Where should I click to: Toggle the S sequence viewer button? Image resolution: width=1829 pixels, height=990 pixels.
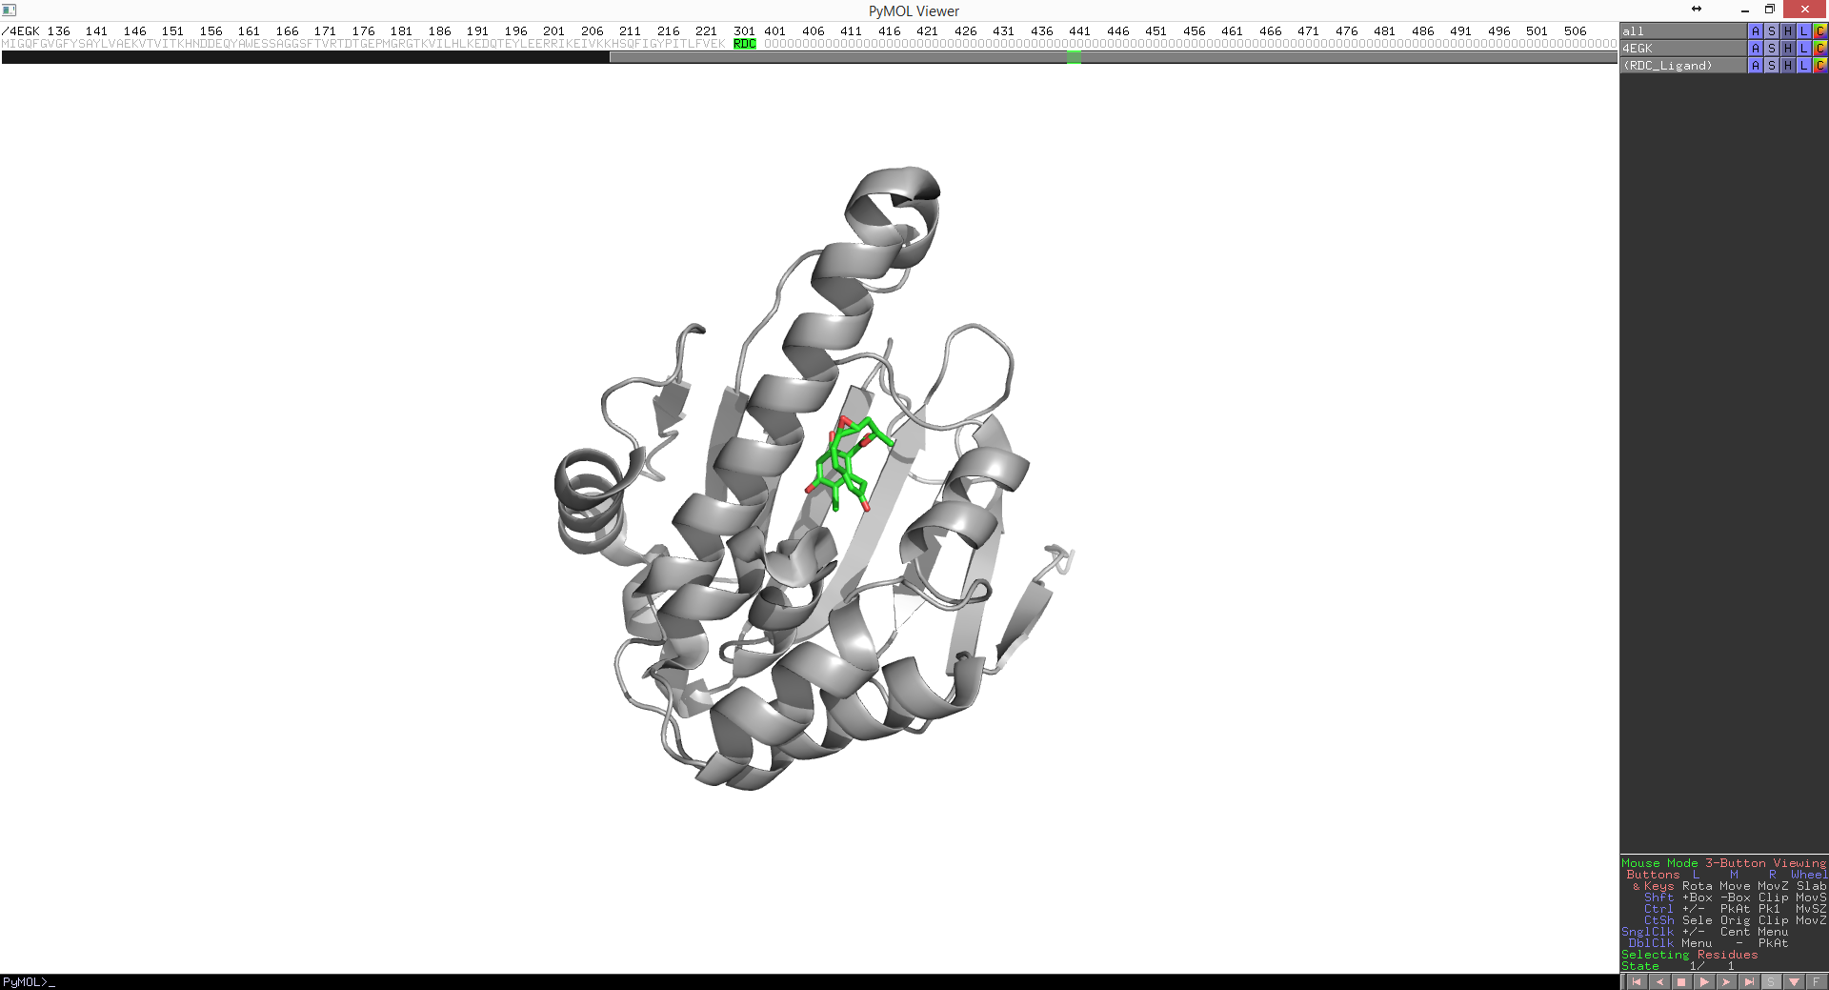(1771, 982)
